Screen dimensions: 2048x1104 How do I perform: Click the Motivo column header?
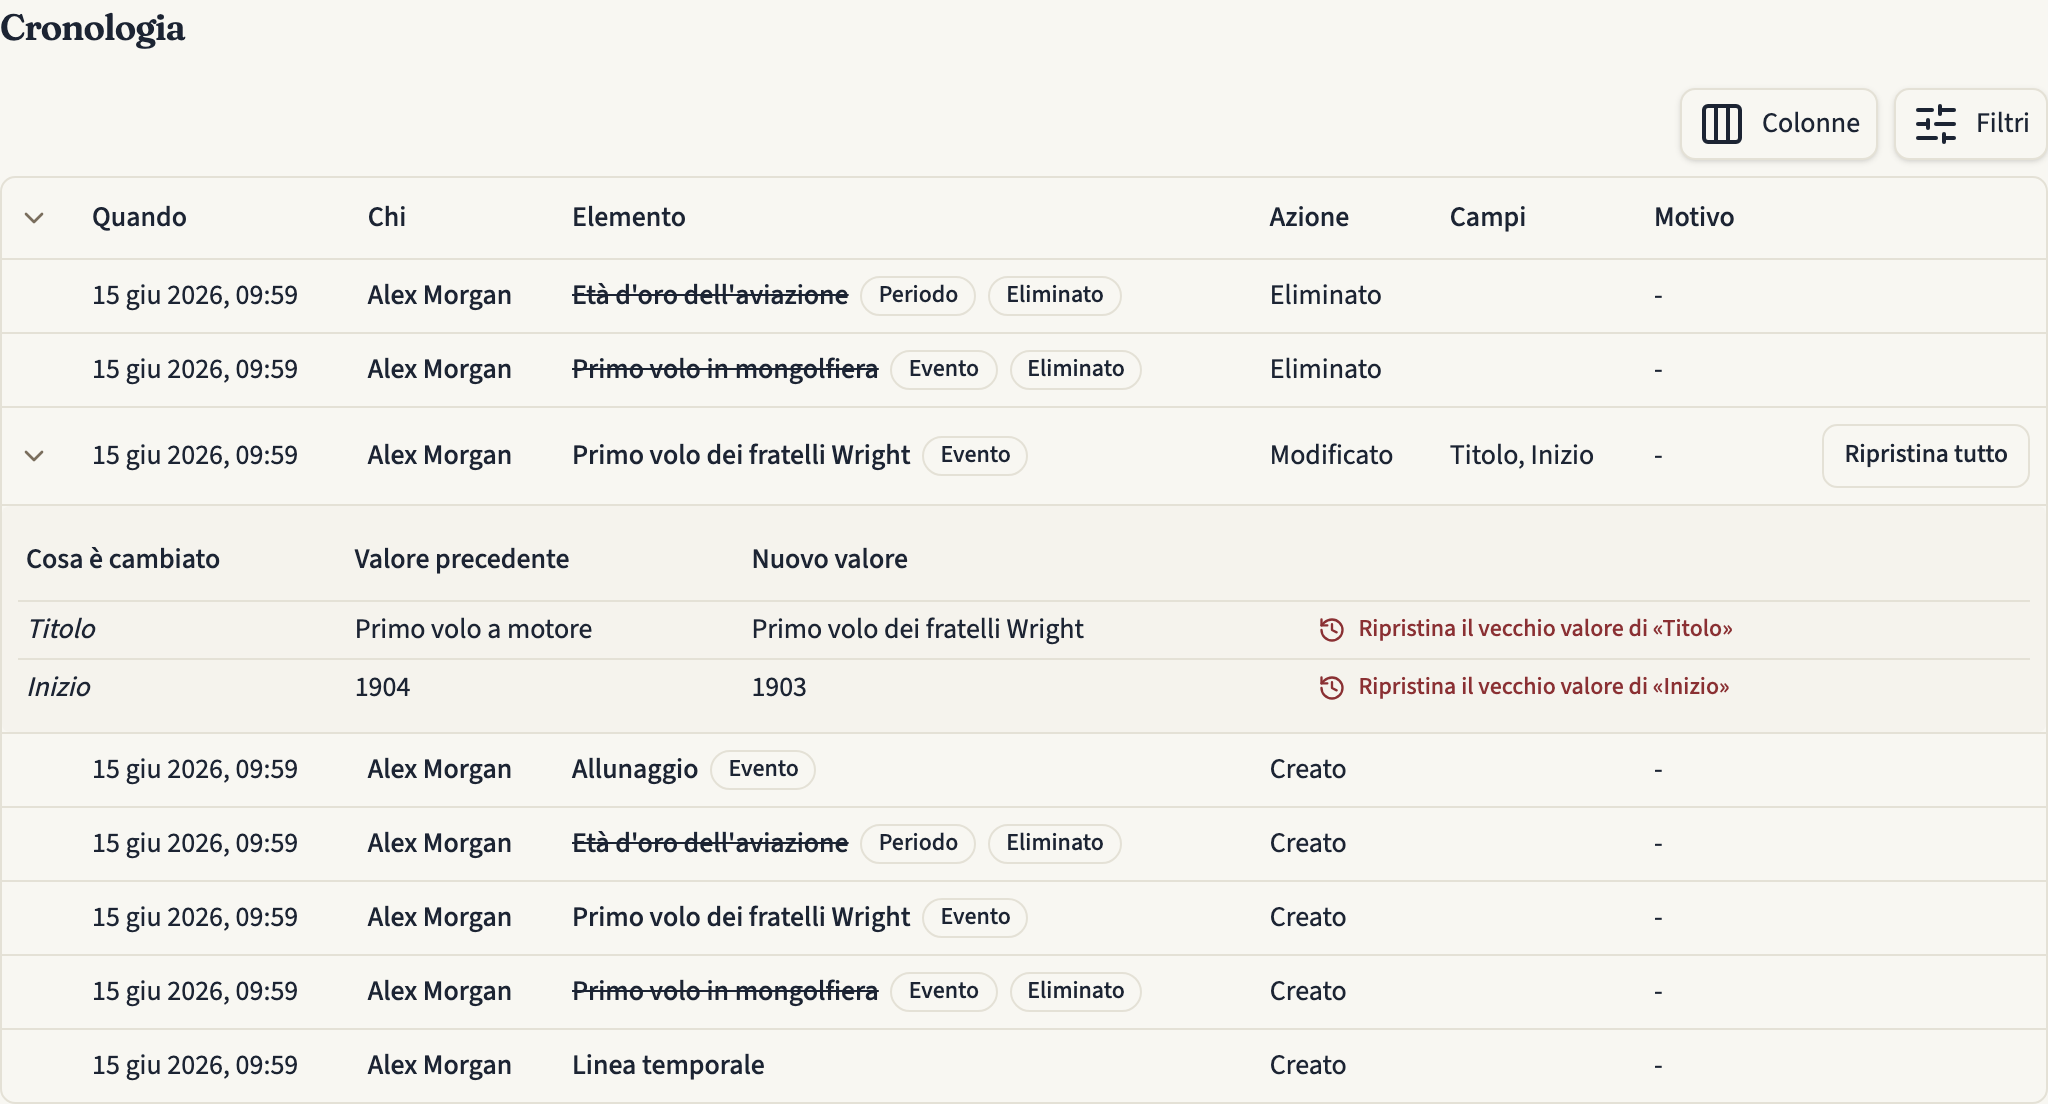(x=1694, y=217)
